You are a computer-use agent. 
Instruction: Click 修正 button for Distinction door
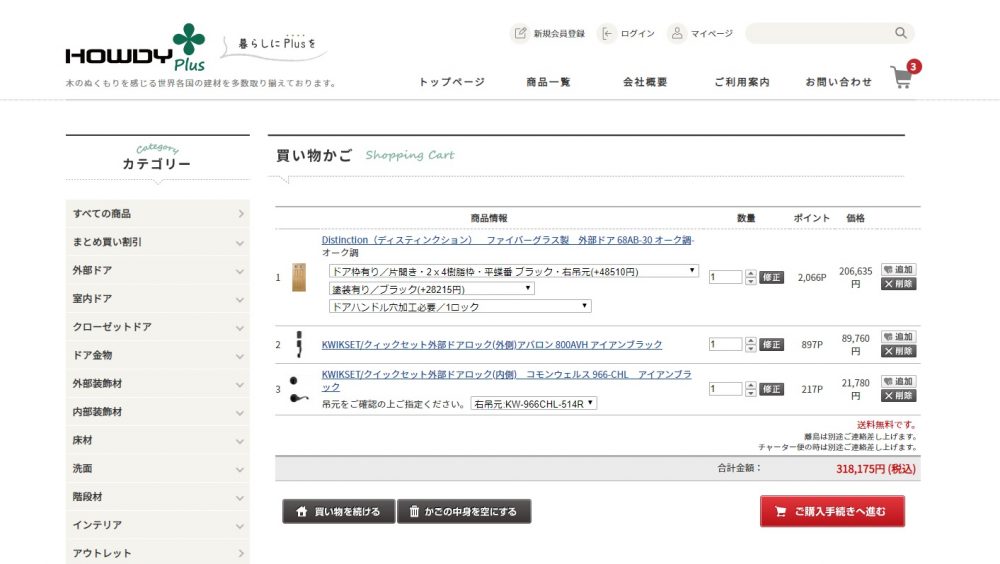(771, 277)
